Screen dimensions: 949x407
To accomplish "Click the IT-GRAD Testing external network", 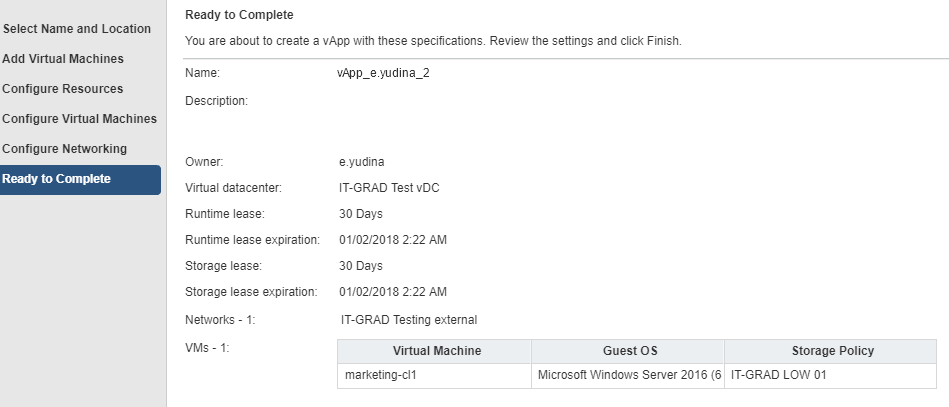I will coord(409,320).
